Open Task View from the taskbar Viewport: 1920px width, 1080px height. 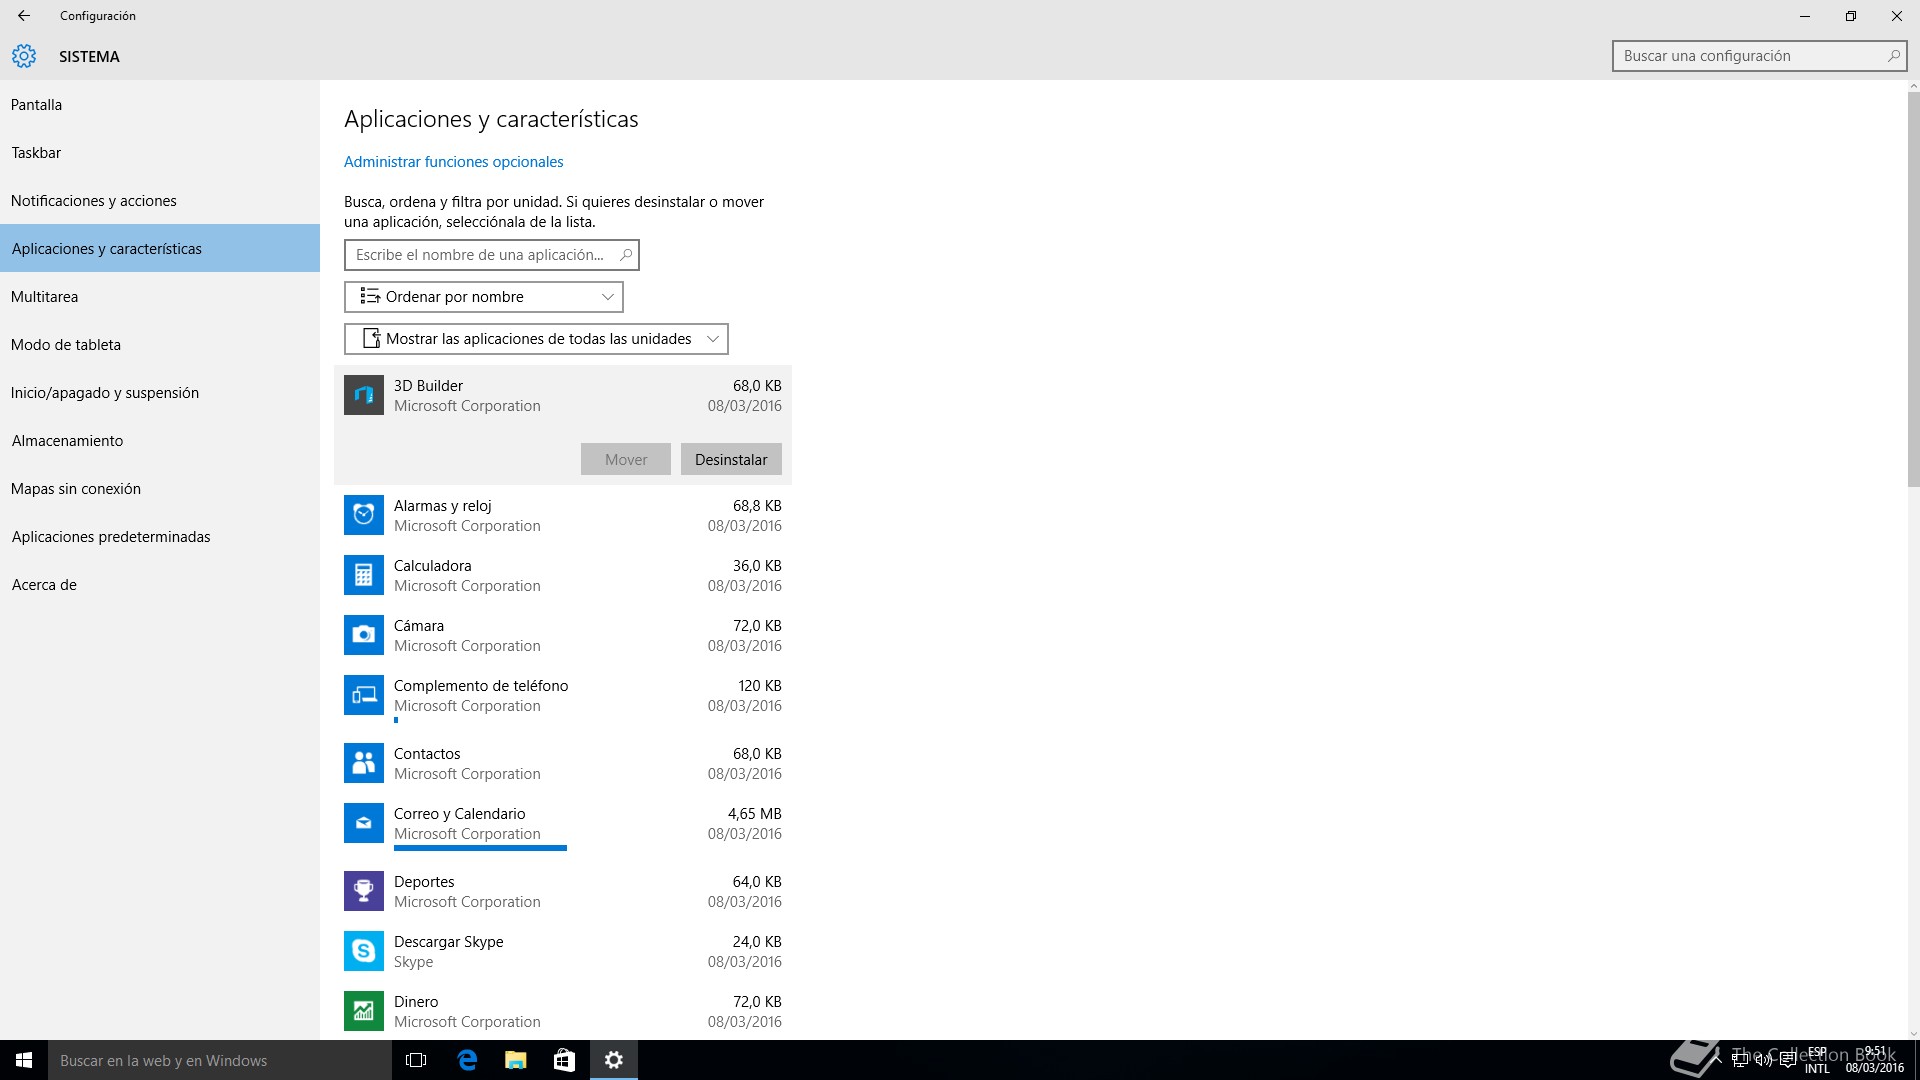[416, 1060]
